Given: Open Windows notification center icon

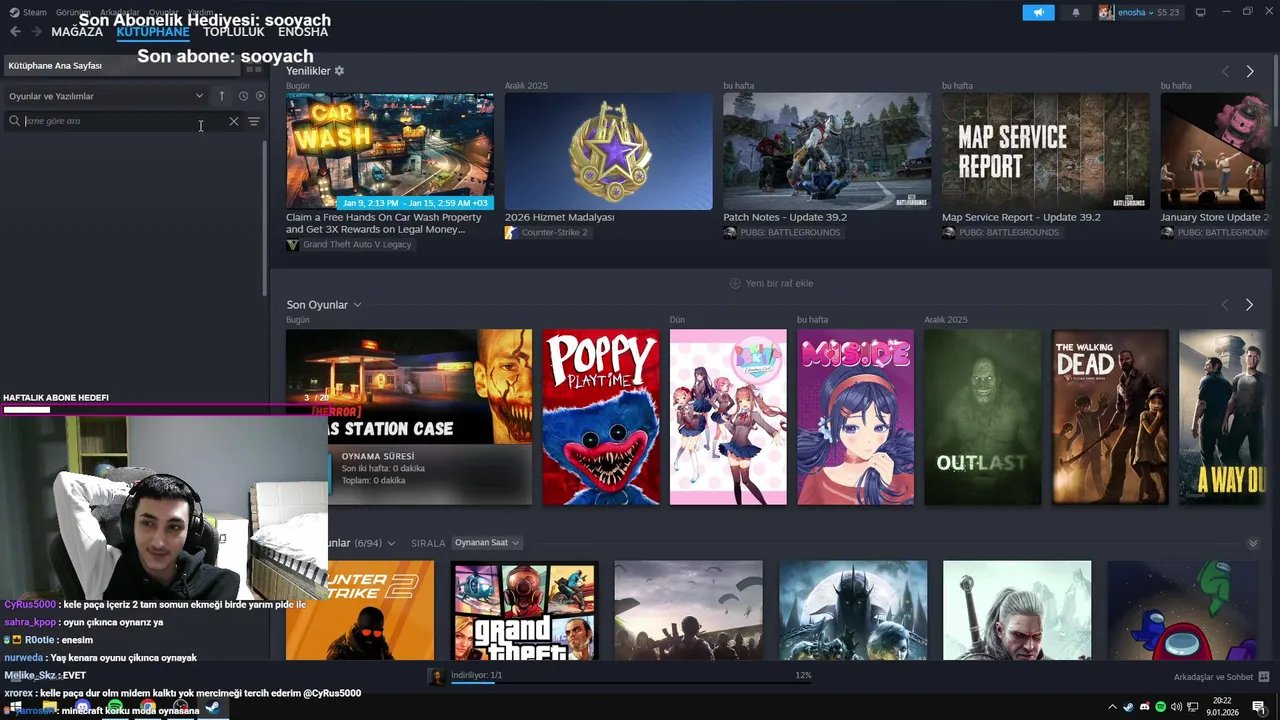Looking at the screenshot, I should point(1258,707).
